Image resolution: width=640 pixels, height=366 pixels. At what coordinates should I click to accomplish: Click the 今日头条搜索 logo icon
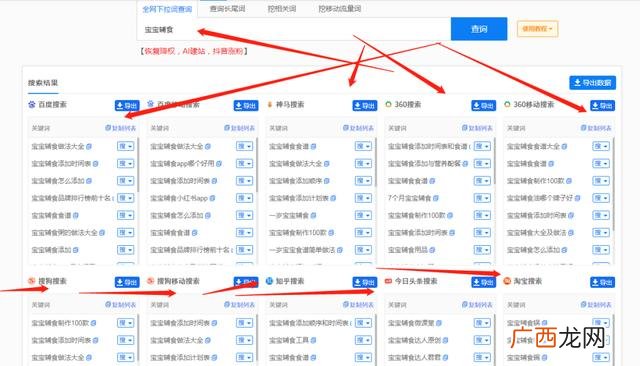click(388, 281)
